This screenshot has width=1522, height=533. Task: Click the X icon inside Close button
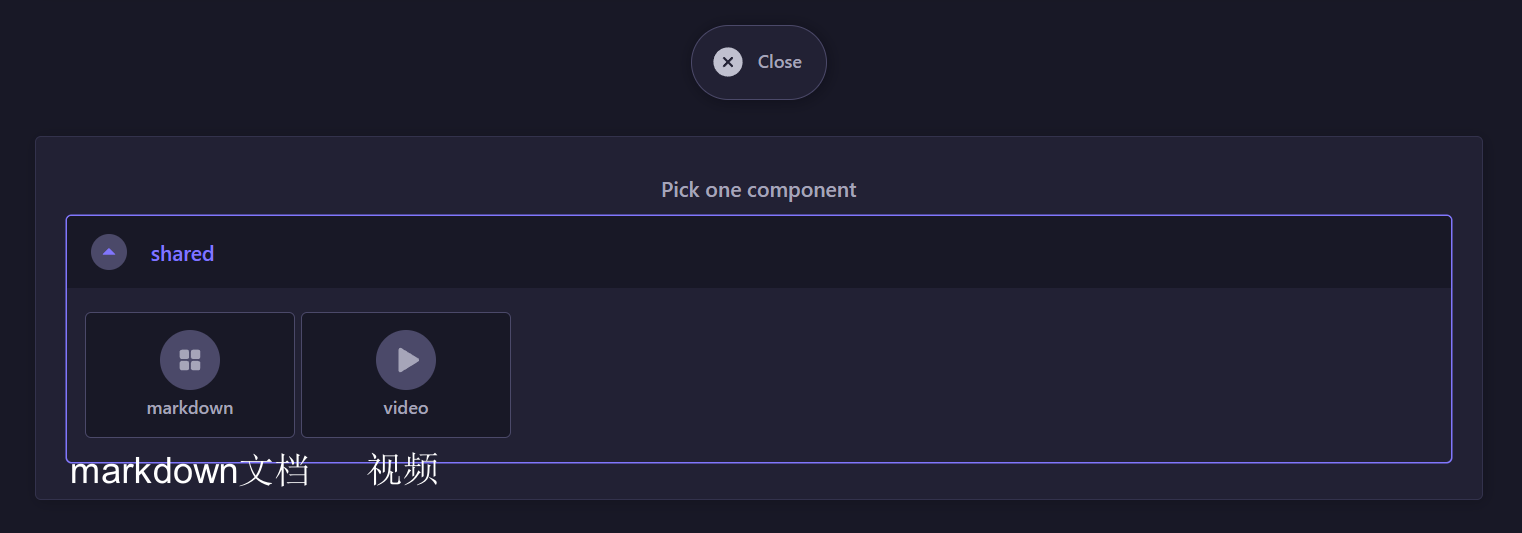point(728,62)
